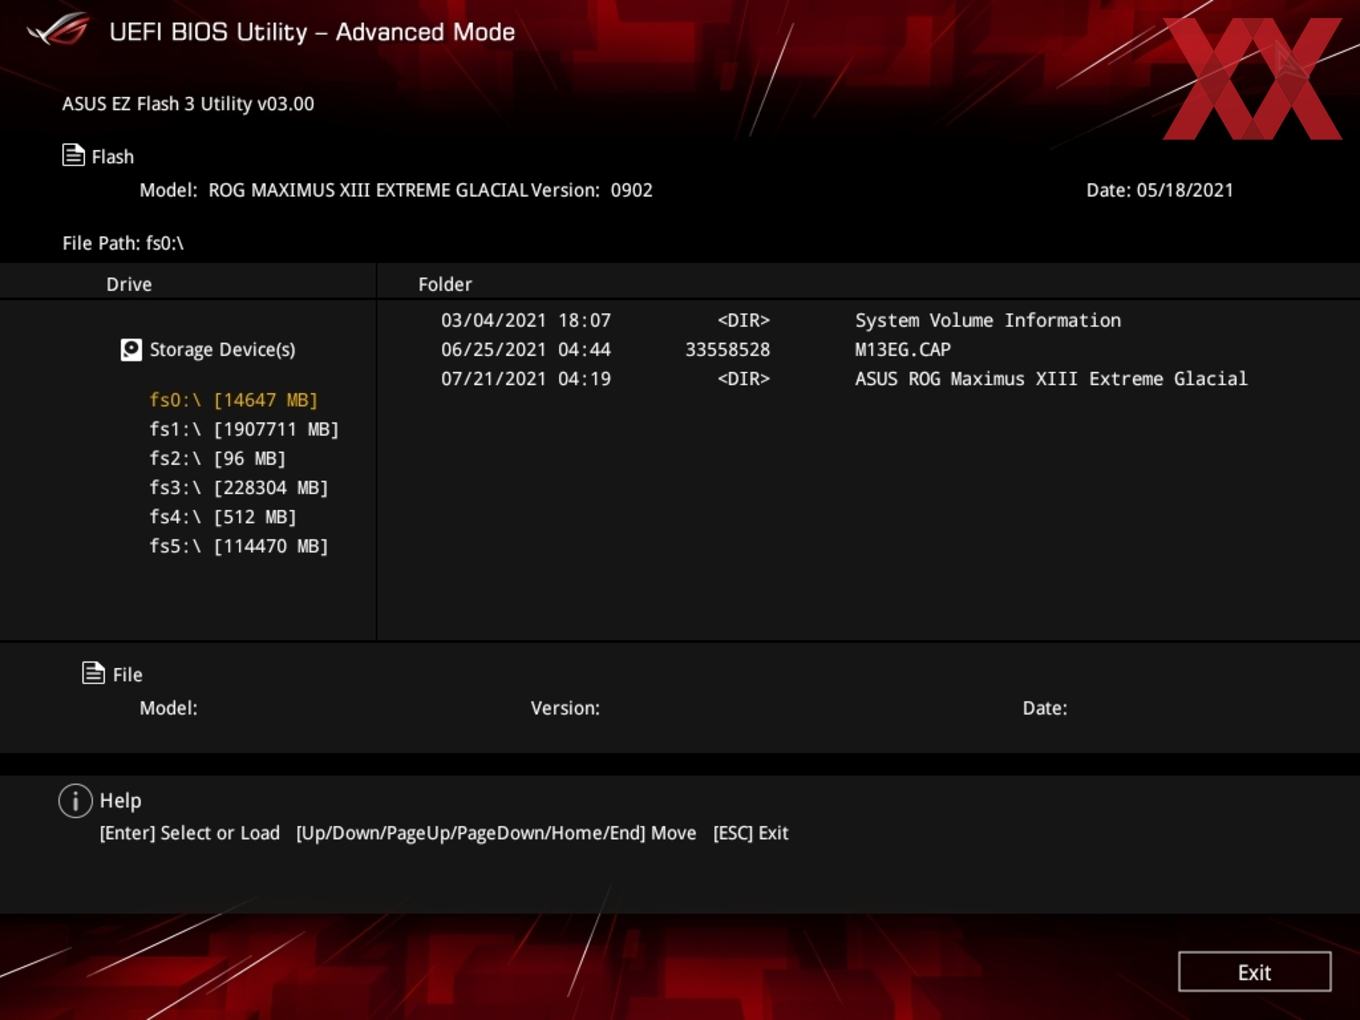This screenshot has width=1360, height=1020.
Task: Click the ROG logo icon
Action: 58,30
